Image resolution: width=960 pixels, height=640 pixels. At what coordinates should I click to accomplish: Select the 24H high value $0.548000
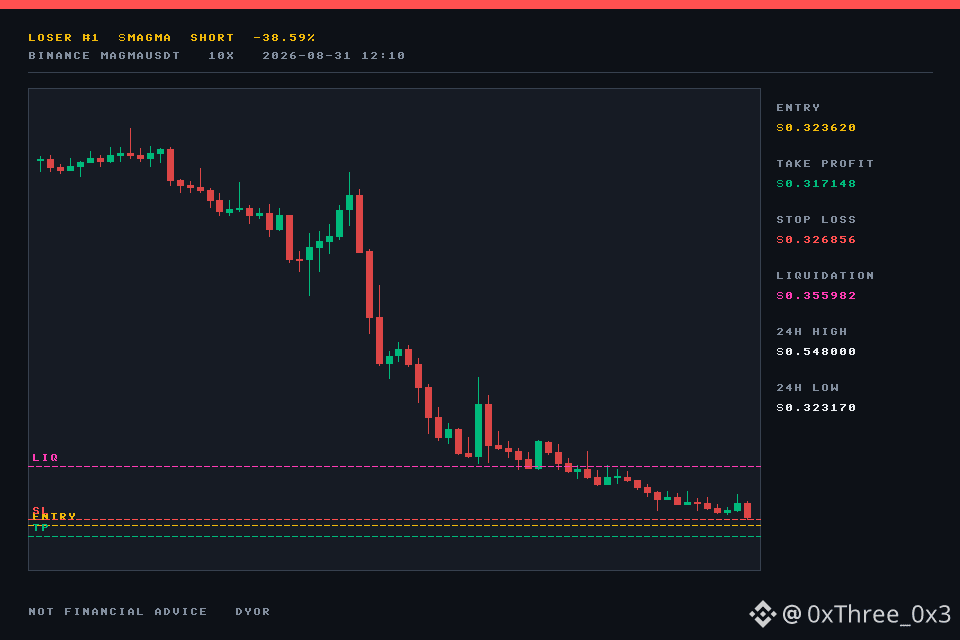(x=816, y=352)
